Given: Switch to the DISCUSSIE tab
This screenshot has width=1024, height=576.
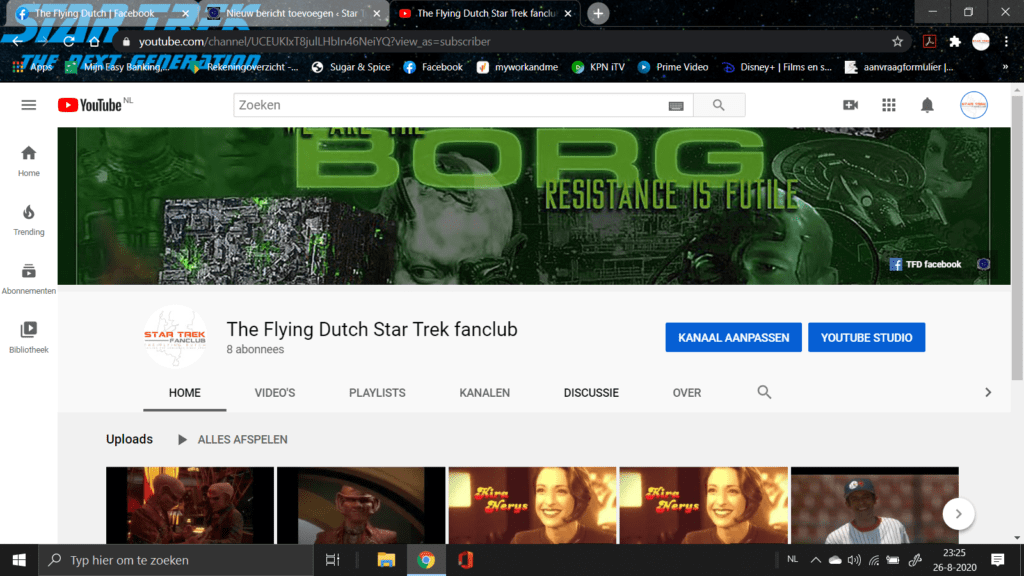Looking at the screenshot, I should click(591, 393).
